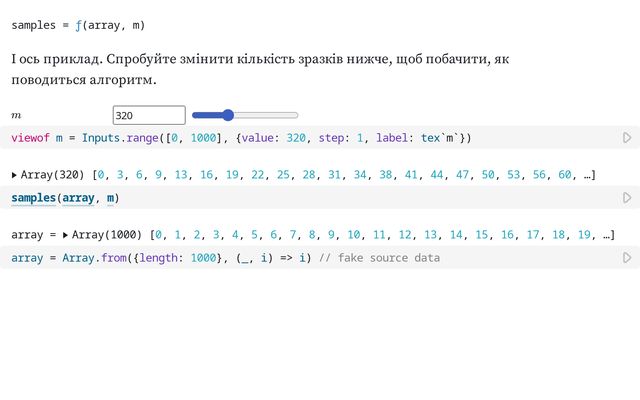Run the viewof m cell
This screenshot has width=640, height=400.
tap(627, 138)
